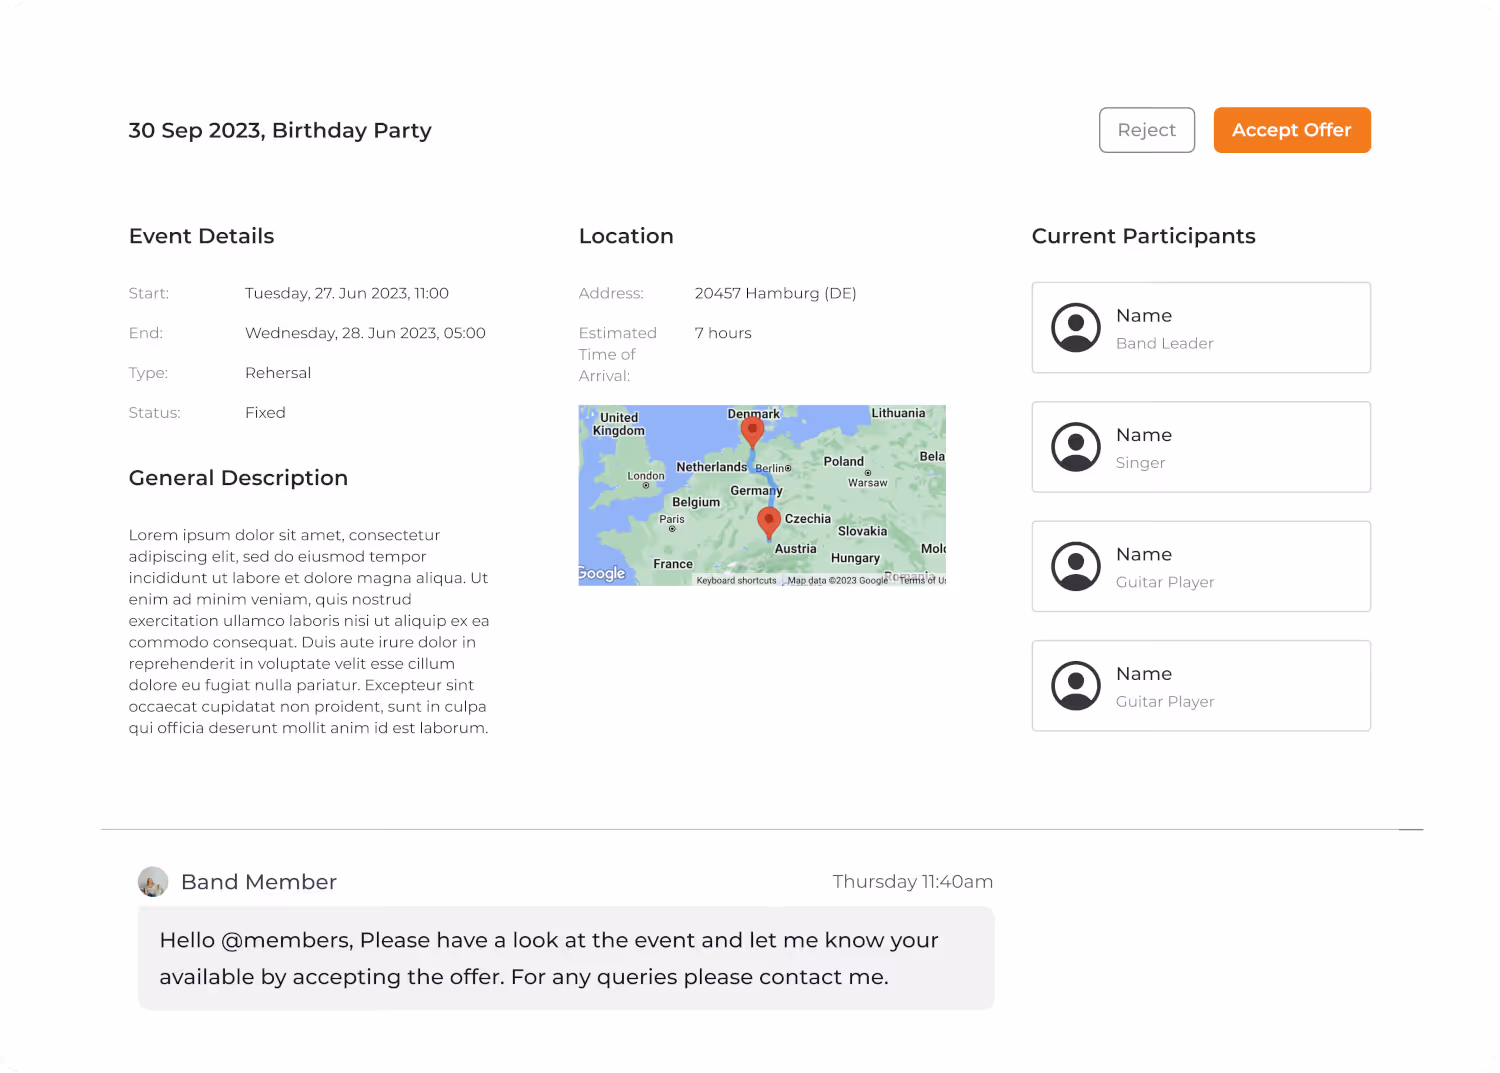Click the Warsaw city label on map
The width and height of the screenshot is (1500, 1073).
pos(867,482)
